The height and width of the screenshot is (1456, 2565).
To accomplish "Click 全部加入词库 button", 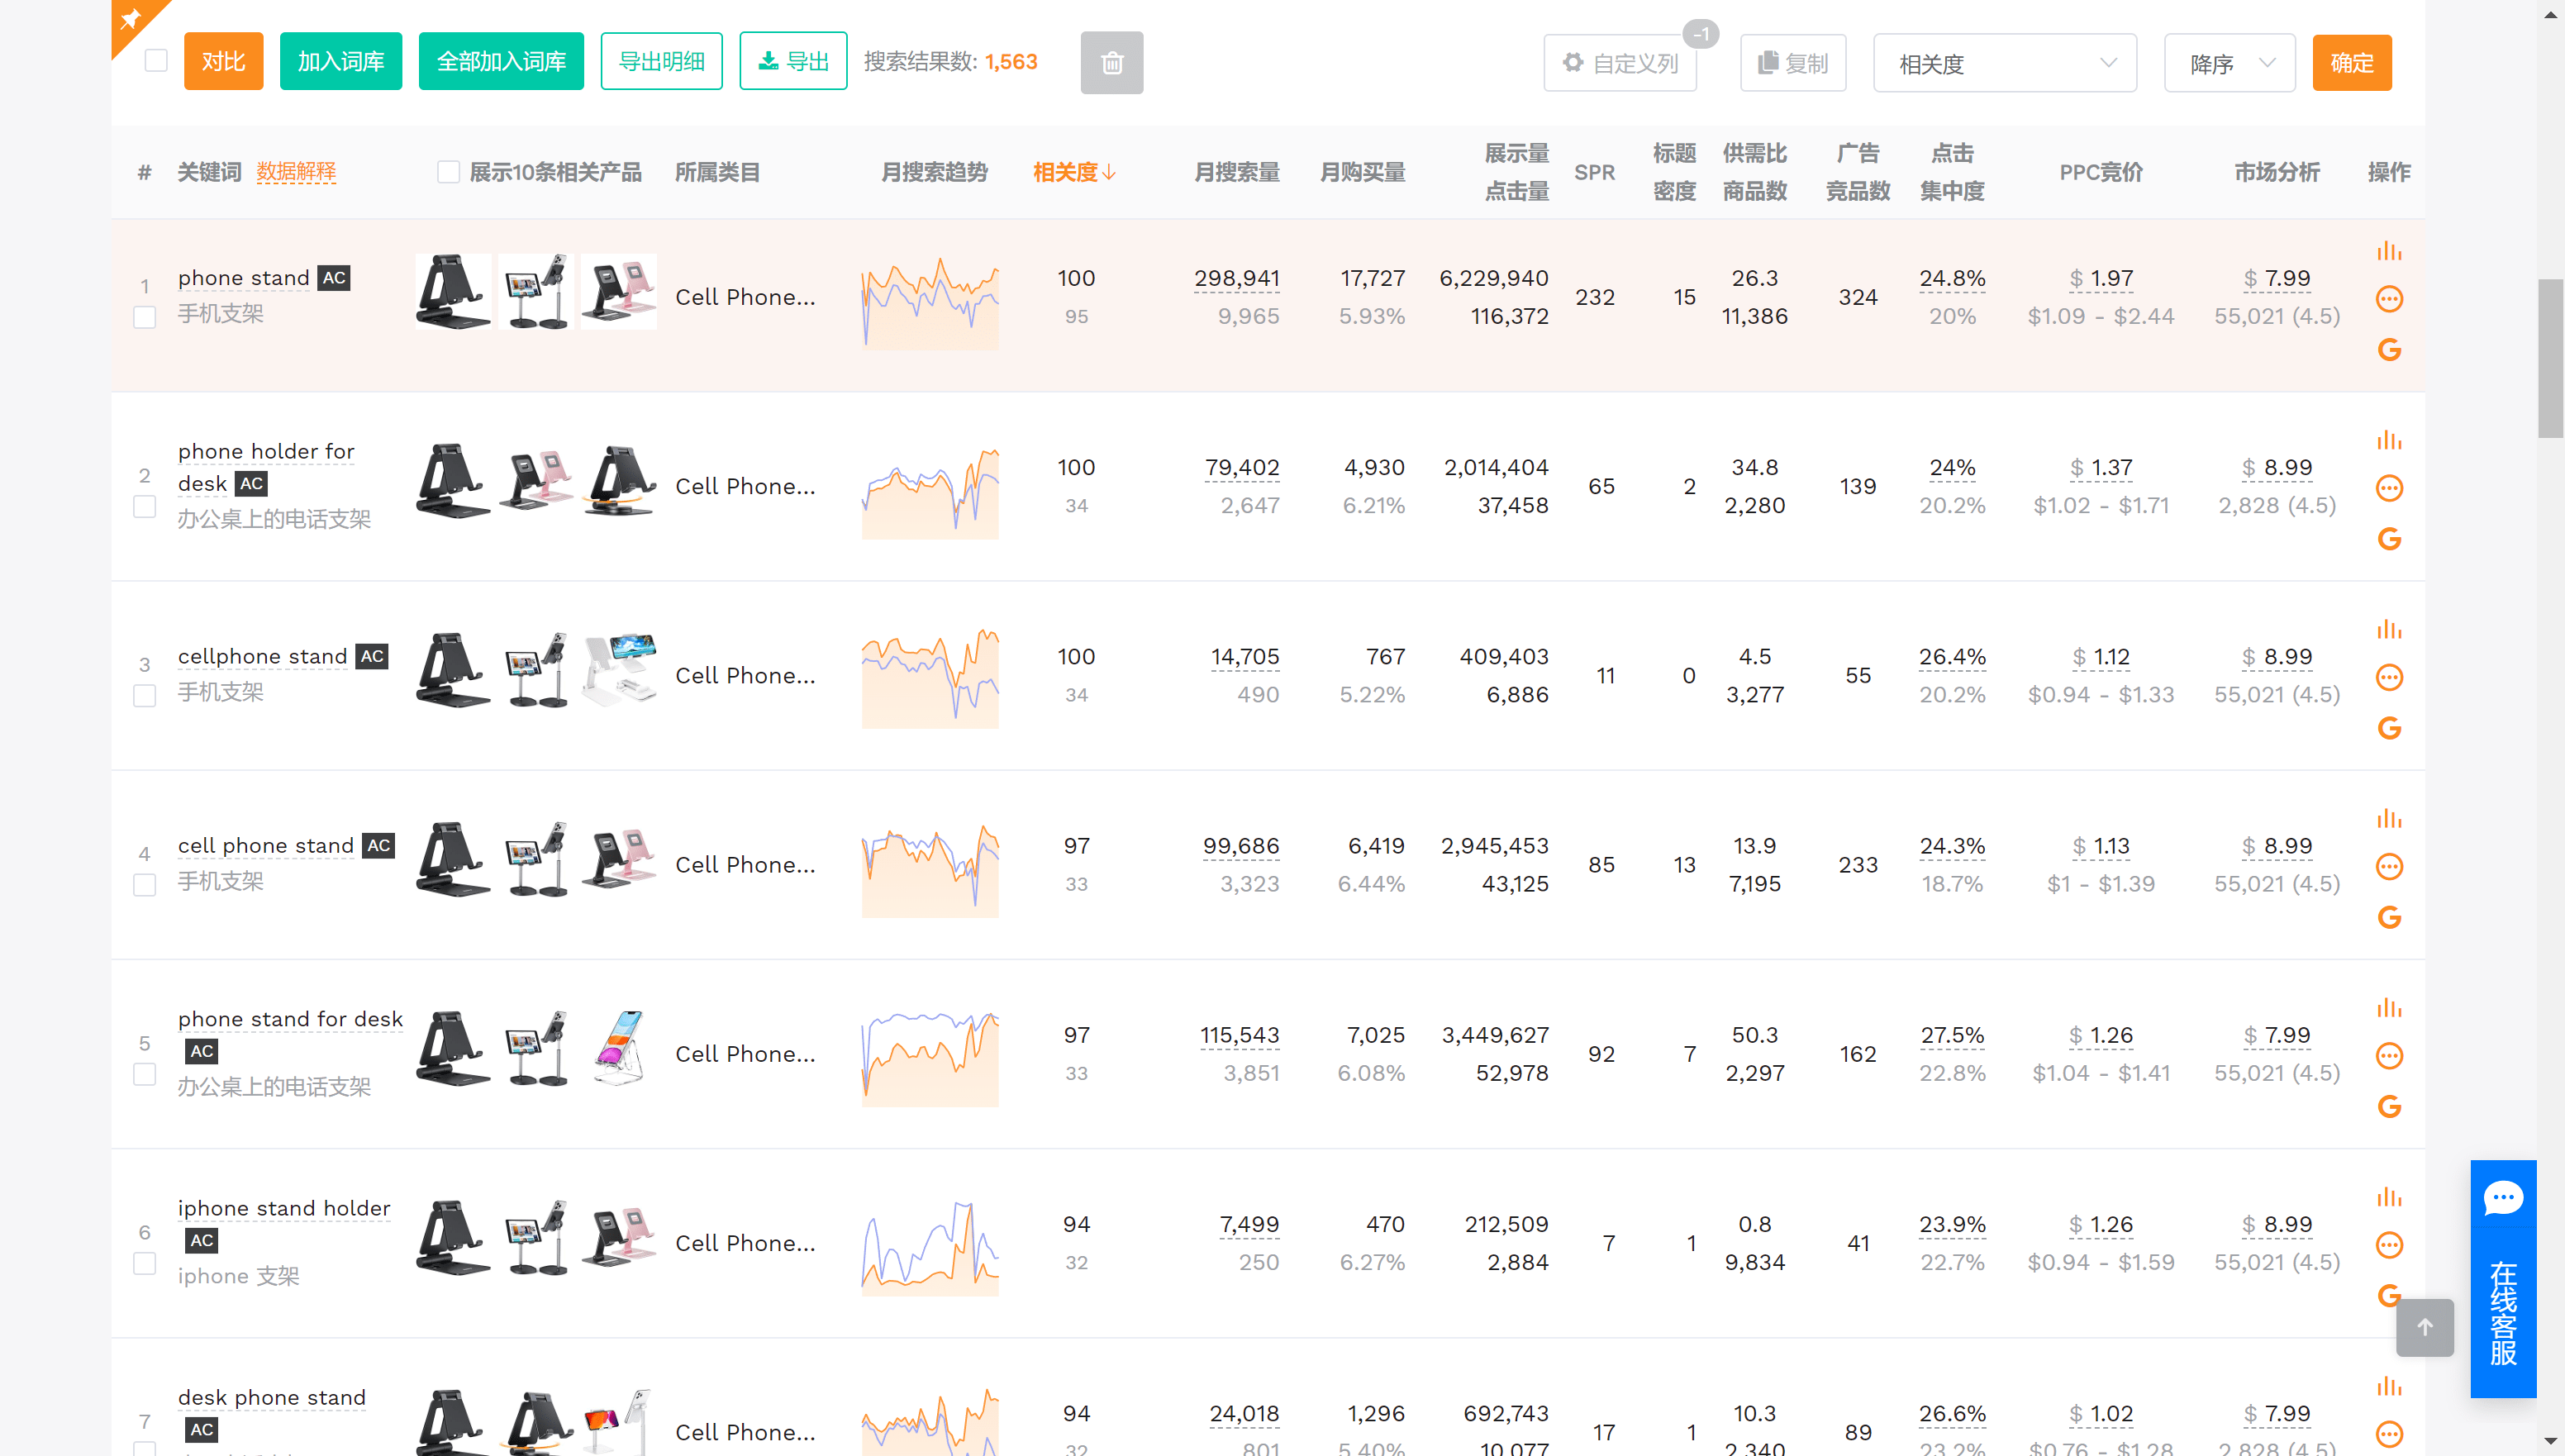I will pyautogui.click(x=501, y=61).
